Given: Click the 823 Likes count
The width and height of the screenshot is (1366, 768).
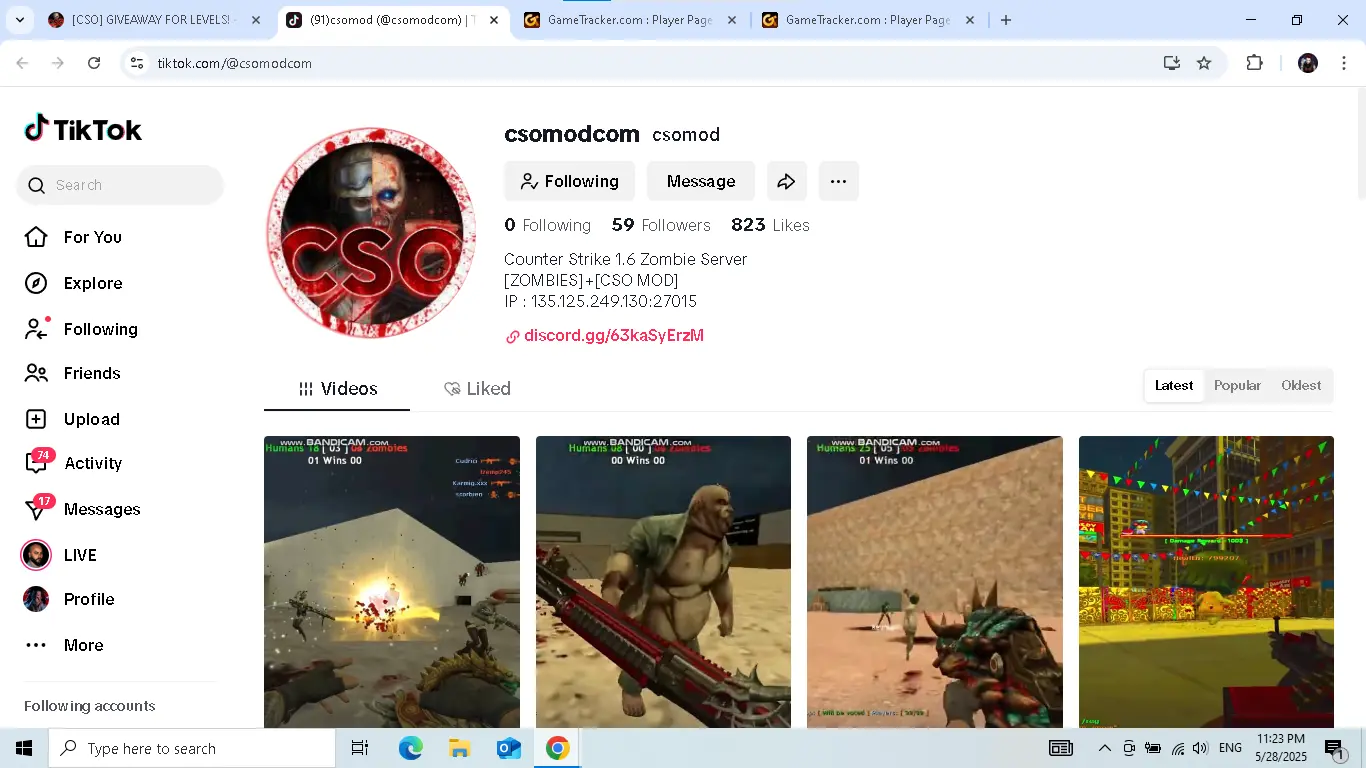Looking at the screenshot, I should (x=770, y=225).
